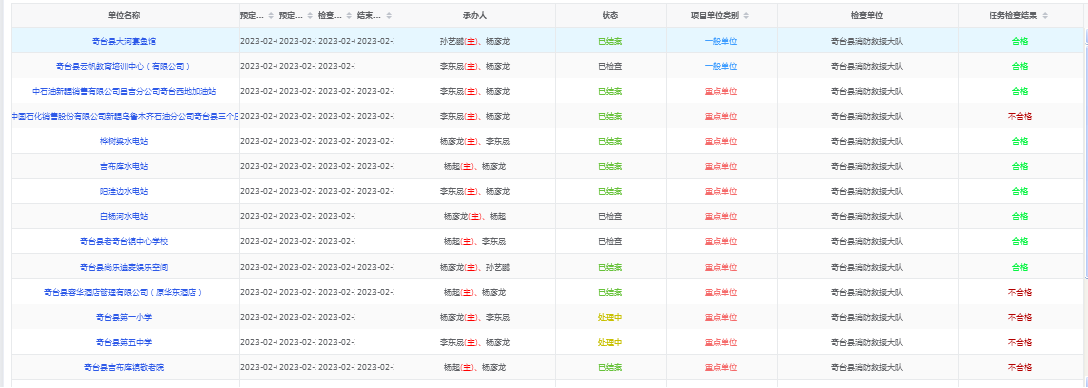Open 吉布库水电站 unit link
Viewport: 1088px width, 388px height.
[124, 167]
